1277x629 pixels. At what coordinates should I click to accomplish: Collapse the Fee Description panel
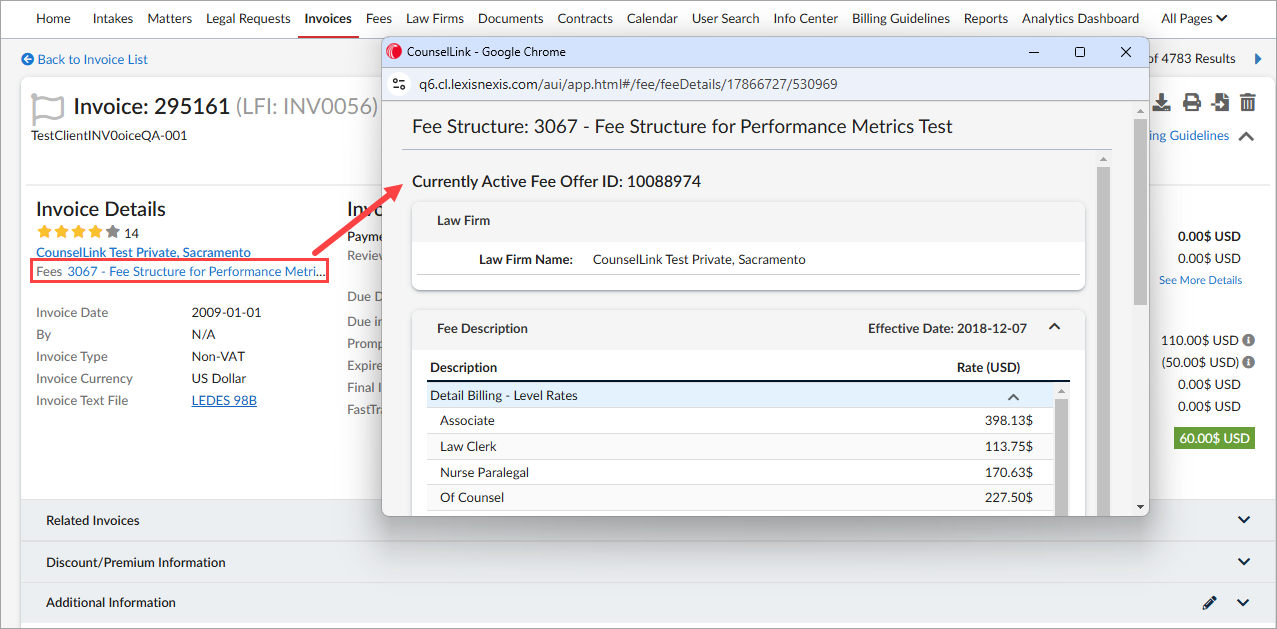[x=1054, y=327]
